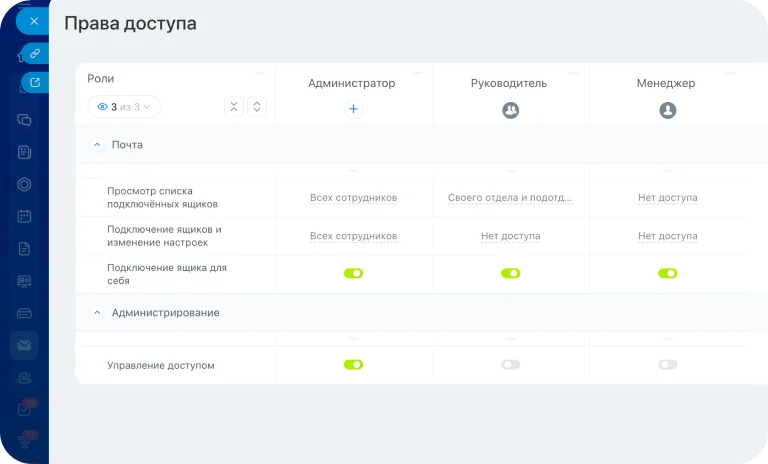Add member to Администратор role with plus
The image size is (768, 464).
pos(353,109)
